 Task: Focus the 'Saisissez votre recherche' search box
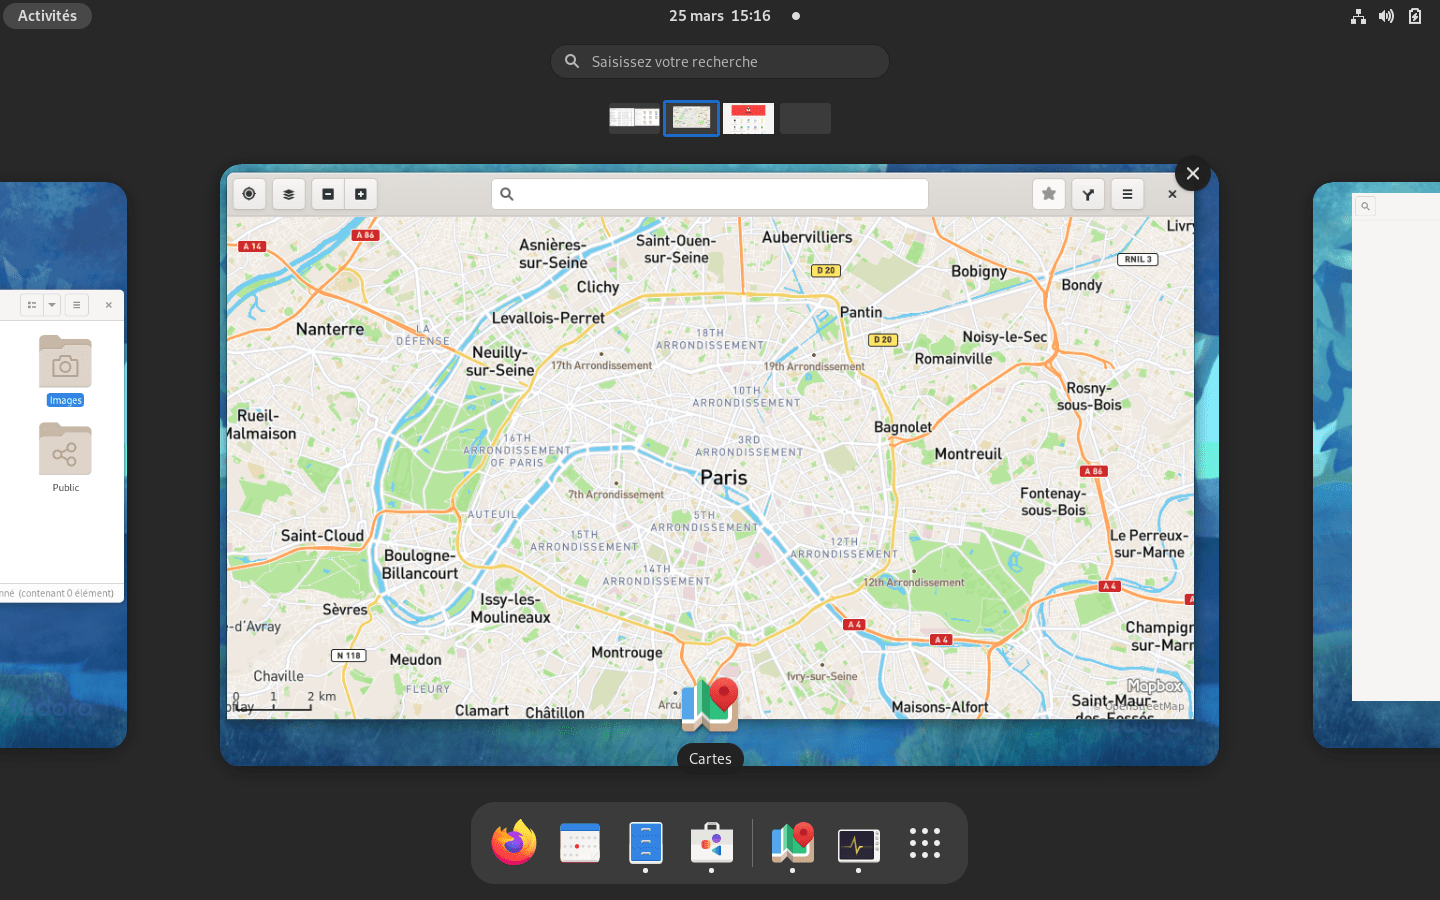click(720, 62)
